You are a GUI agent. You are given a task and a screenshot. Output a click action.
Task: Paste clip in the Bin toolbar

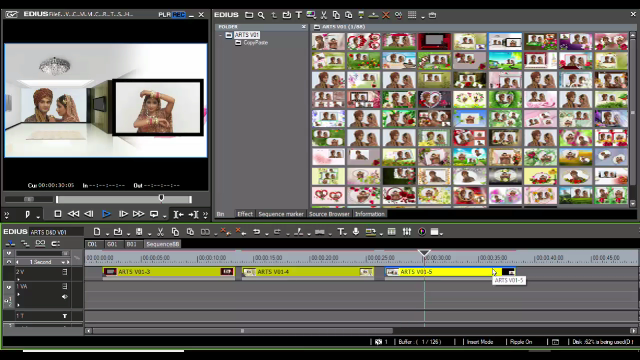click(349, 15)
